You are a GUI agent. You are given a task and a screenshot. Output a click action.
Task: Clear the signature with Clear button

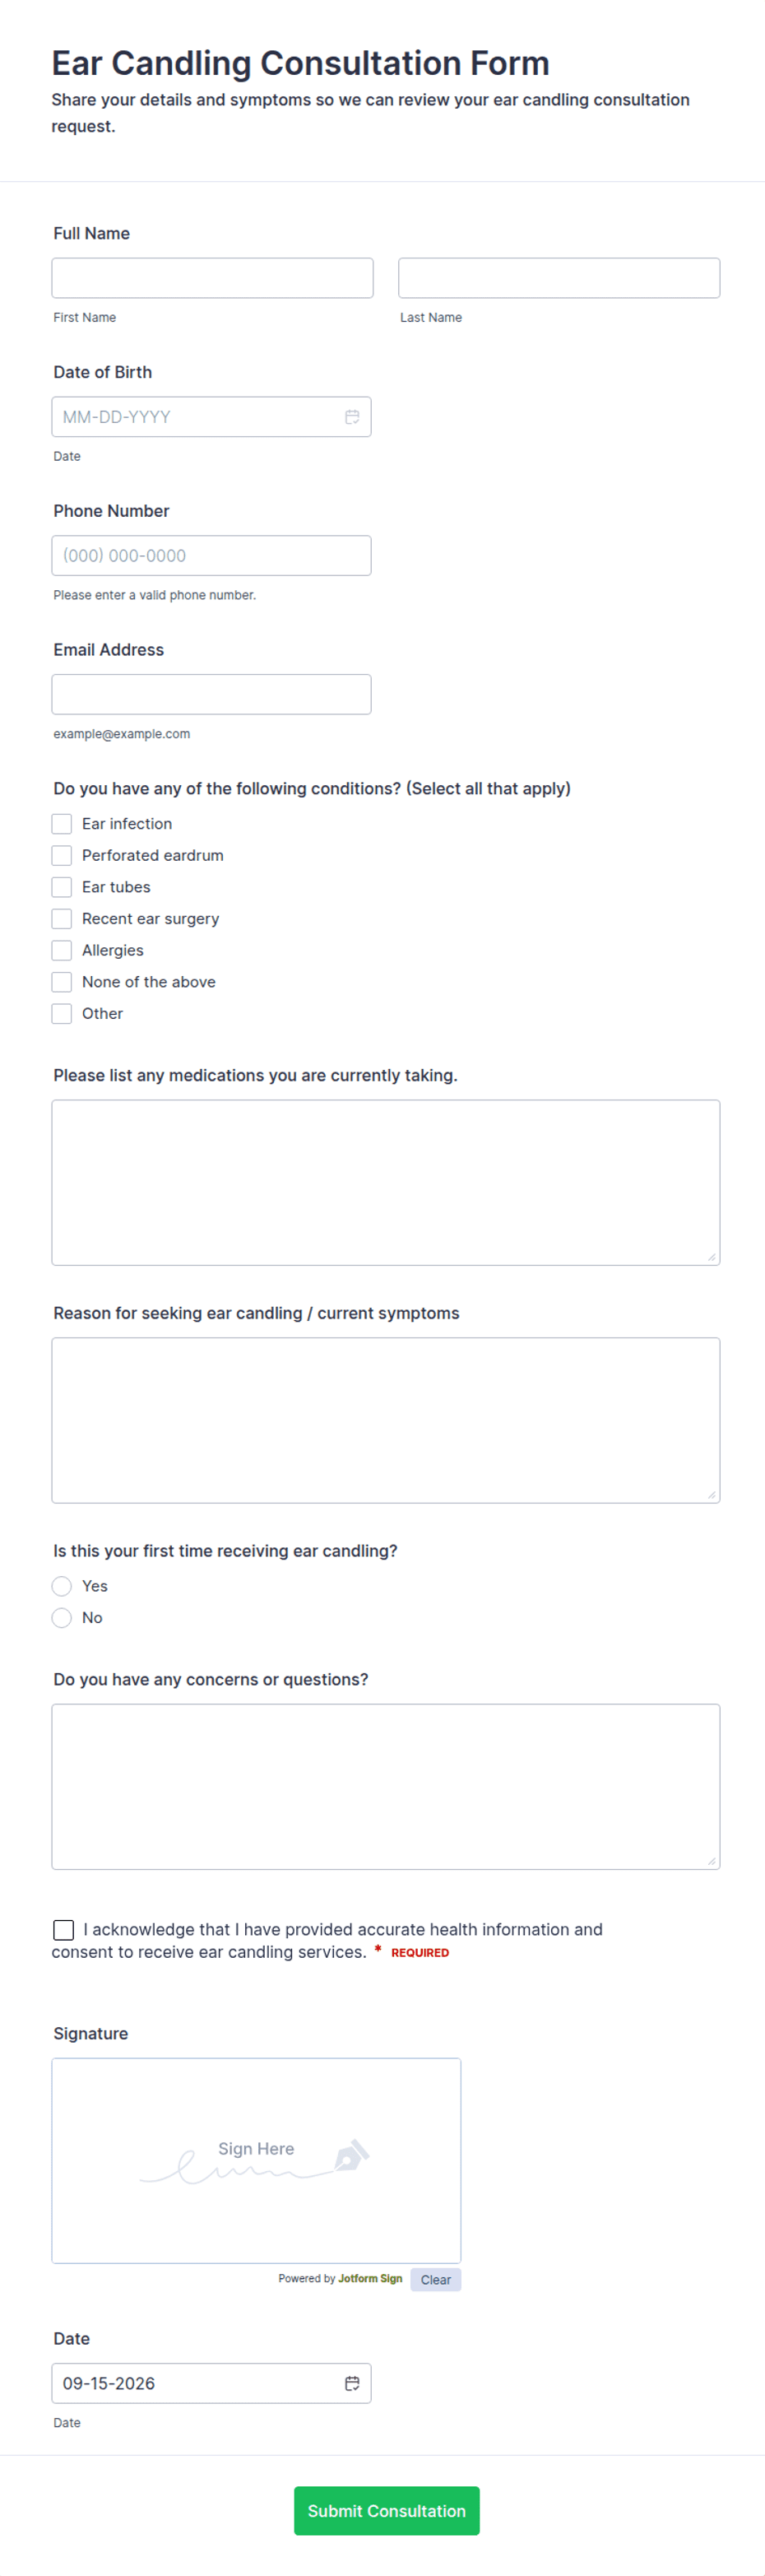pyautogui.click(x=435, y=2280)
